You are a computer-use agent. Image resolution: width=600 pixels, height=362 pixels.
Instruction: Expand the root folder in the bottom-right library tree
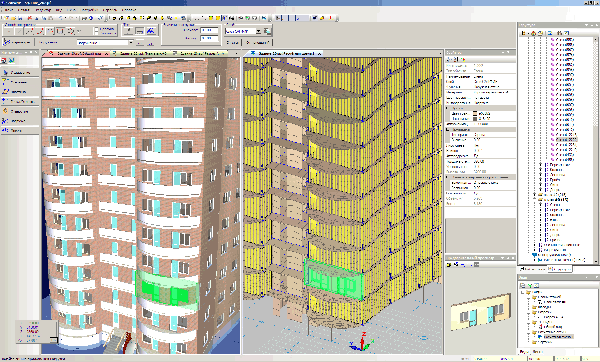point(523,292)
